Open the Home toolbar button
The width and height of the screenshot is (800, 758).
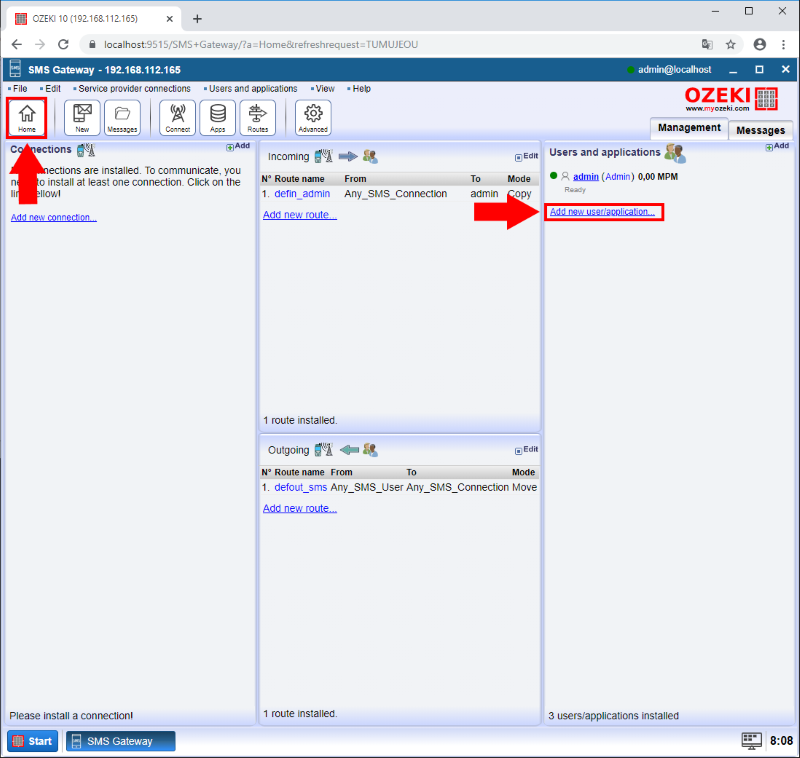click(27, 117)
